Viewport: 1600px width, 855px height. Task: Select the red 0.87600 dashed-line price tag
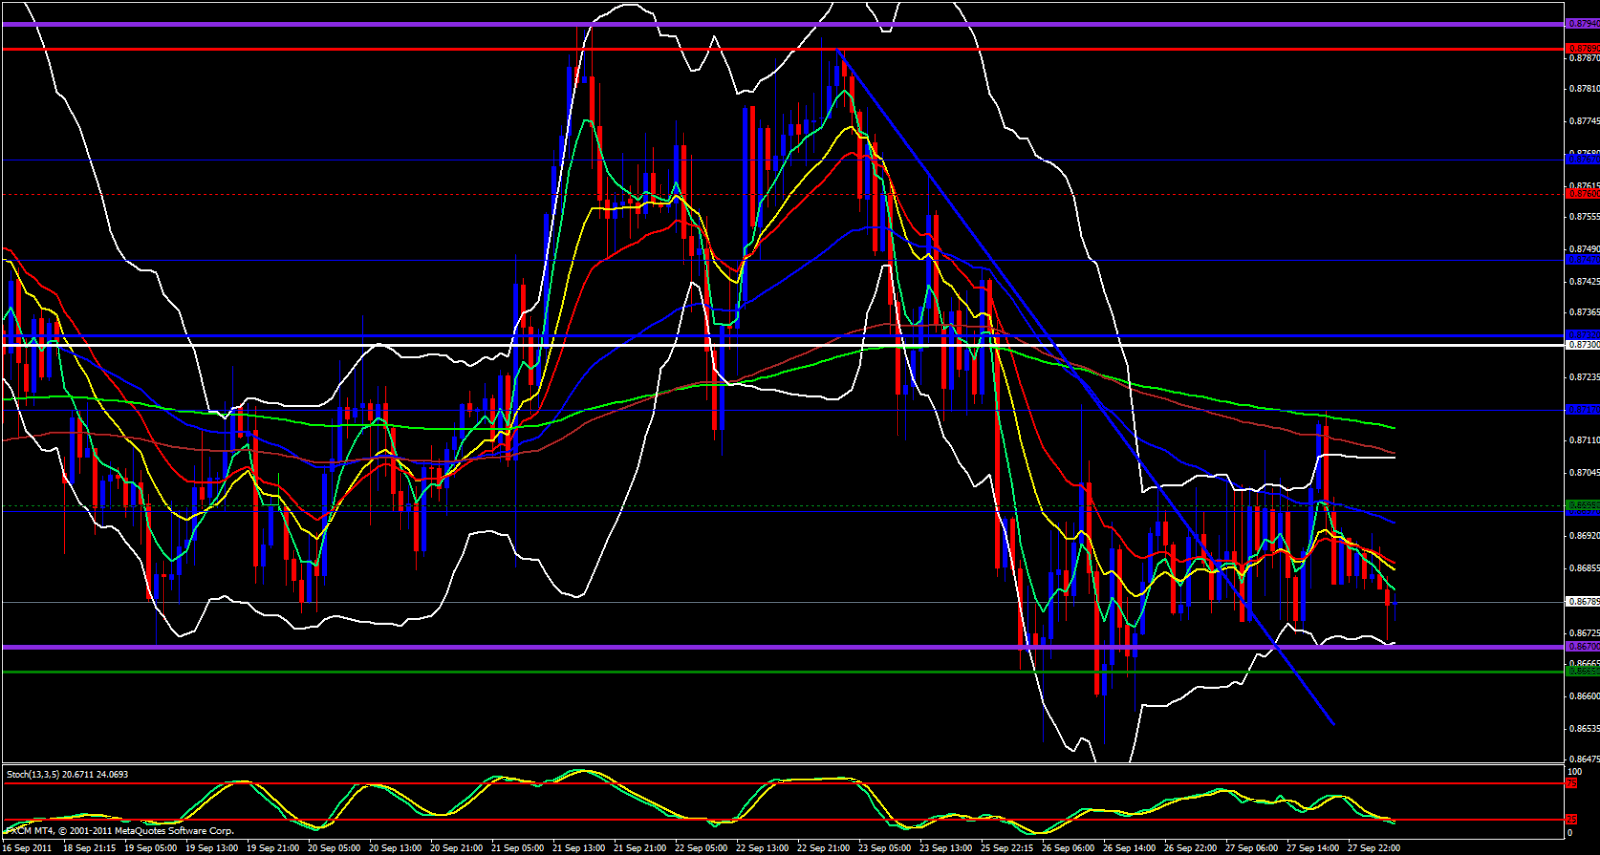coord(1583,195)
